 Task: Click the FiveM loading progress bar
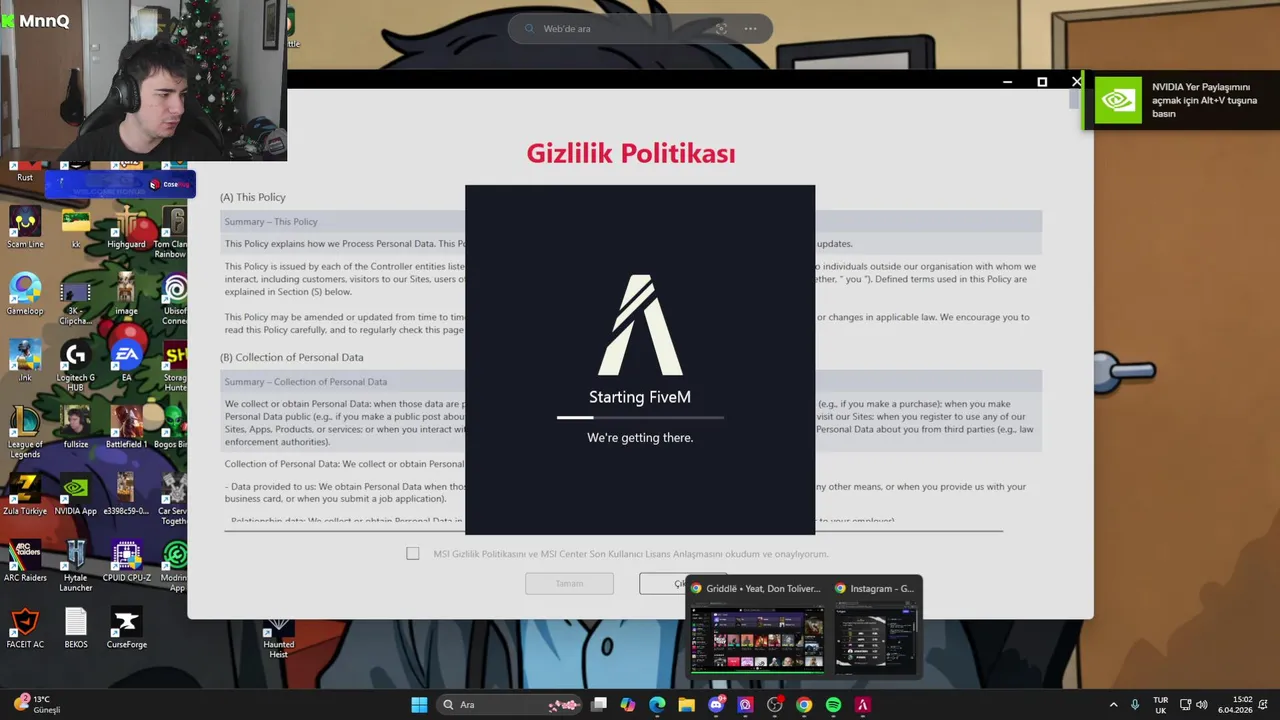coord(640,417)
